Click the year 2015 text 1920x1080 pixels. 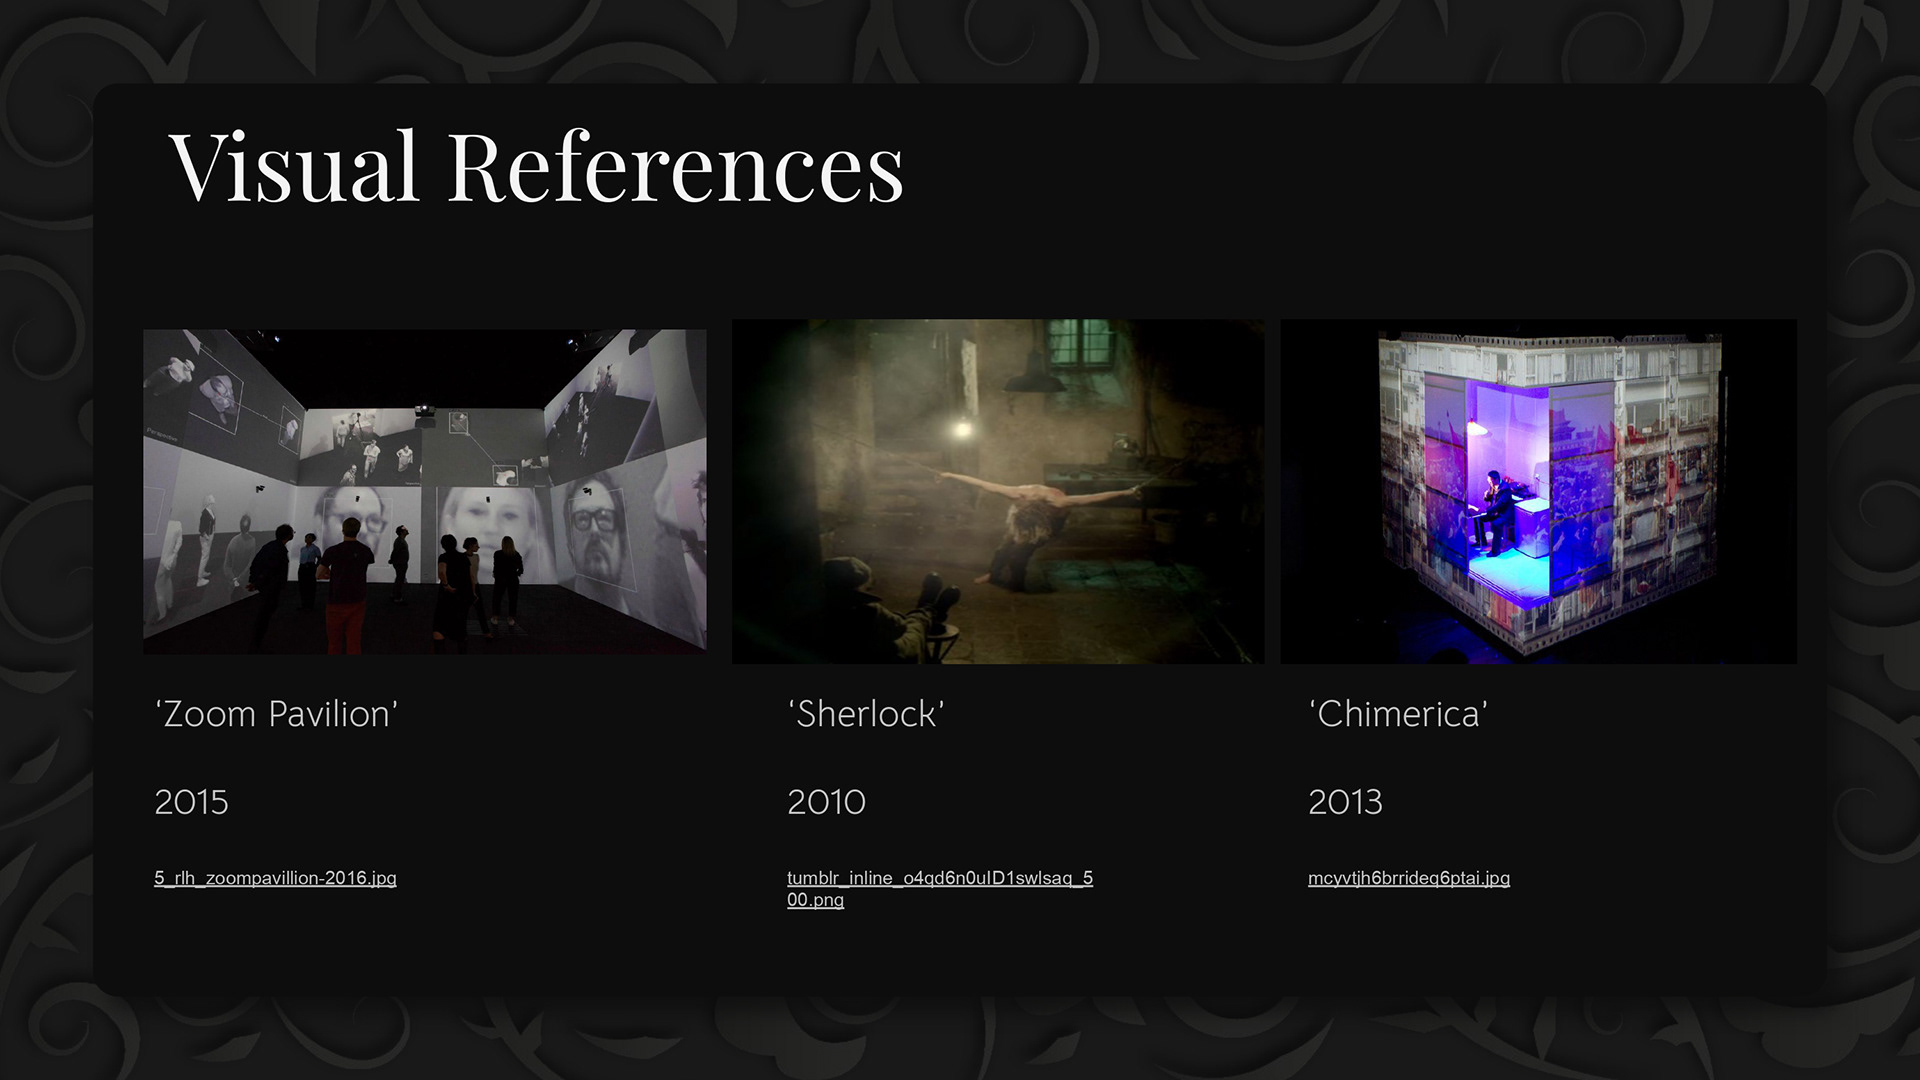191,802
